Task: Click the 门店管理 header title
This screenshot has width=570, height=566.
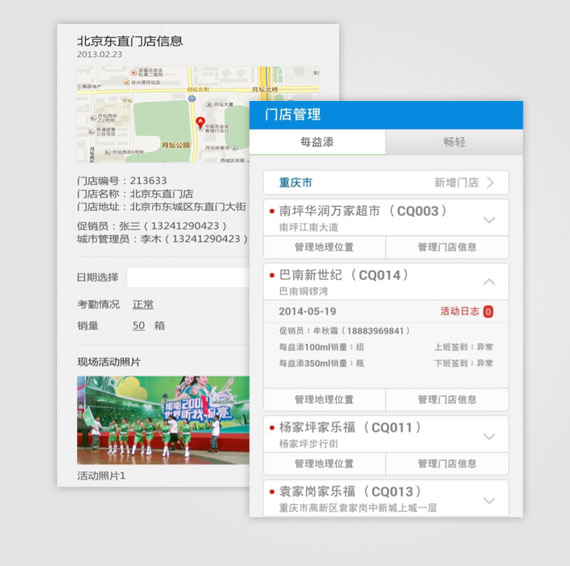Action: [293, 115]
